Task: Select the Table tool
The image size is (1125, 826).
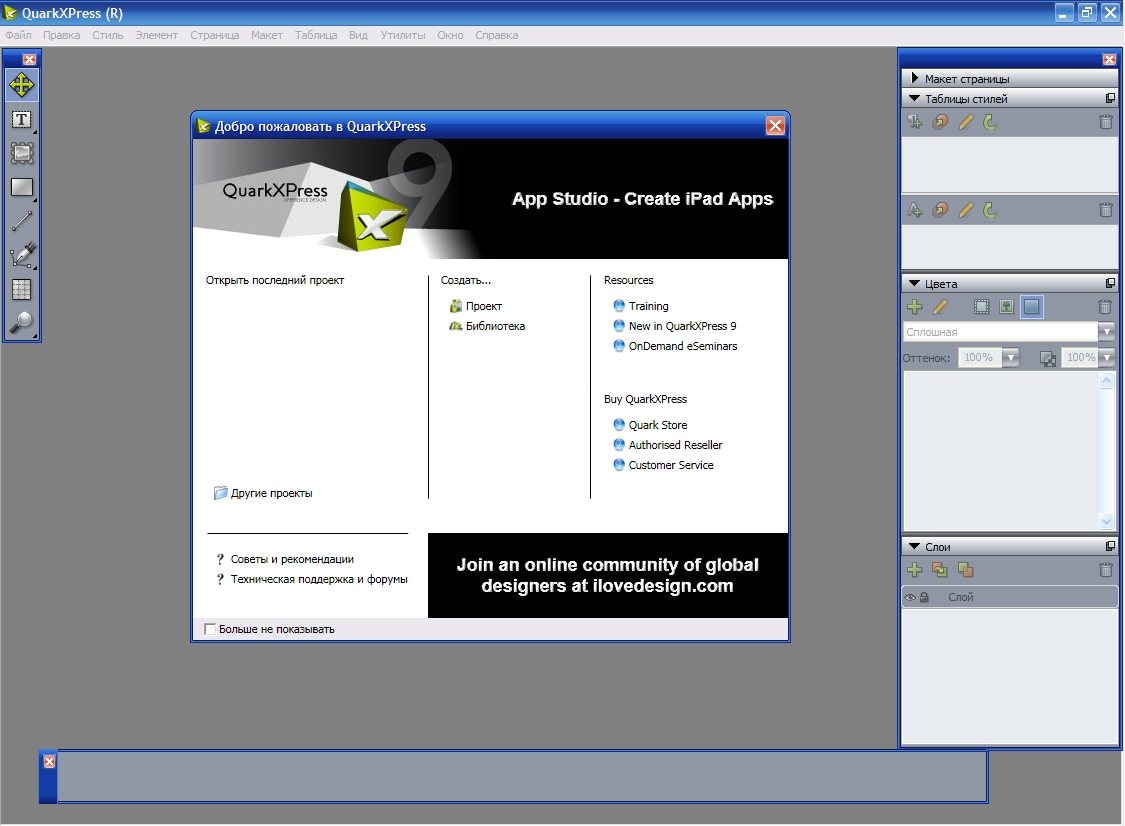Action: pyautogui.click(x=22, y=289)
